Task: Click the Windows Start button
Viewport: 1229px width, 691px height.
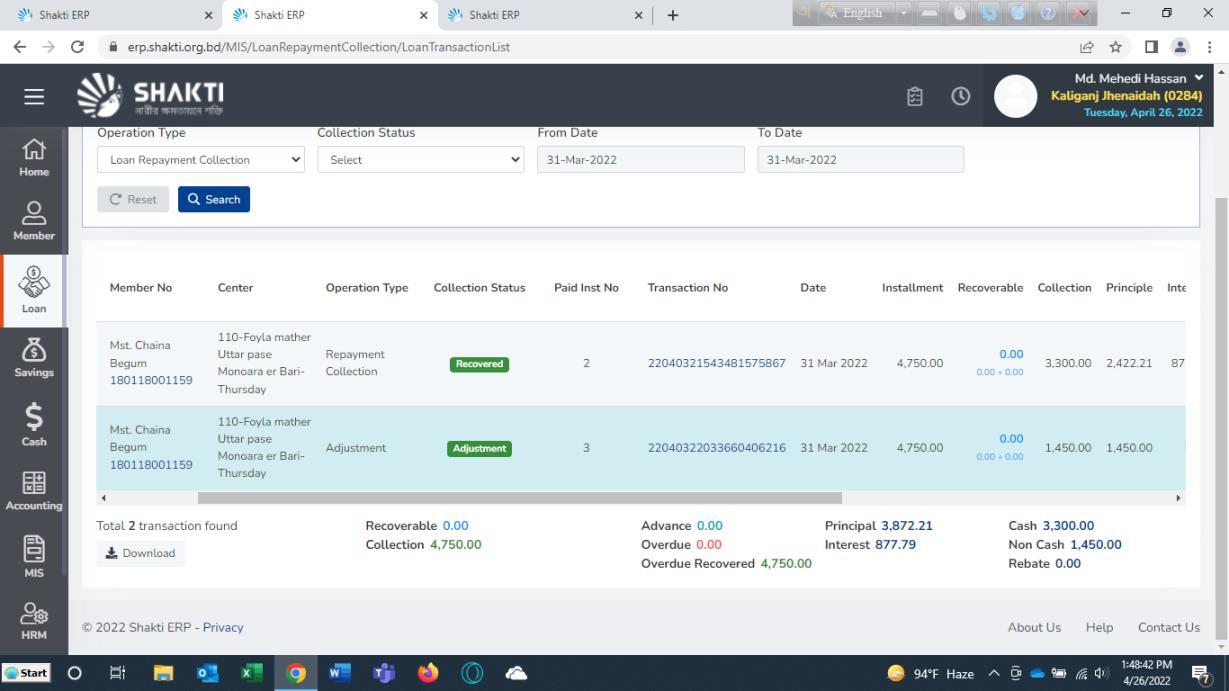Action: click(x=27, y=673)
